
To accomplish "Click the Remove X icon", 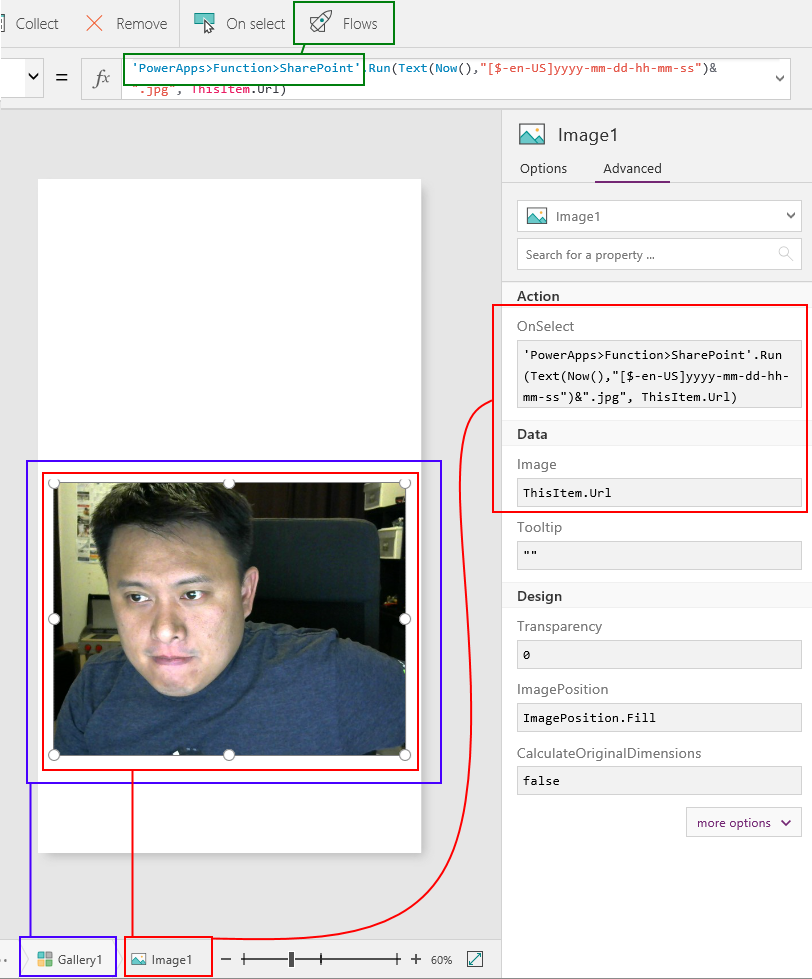I will pyautogui.click(x=95, y=23).
